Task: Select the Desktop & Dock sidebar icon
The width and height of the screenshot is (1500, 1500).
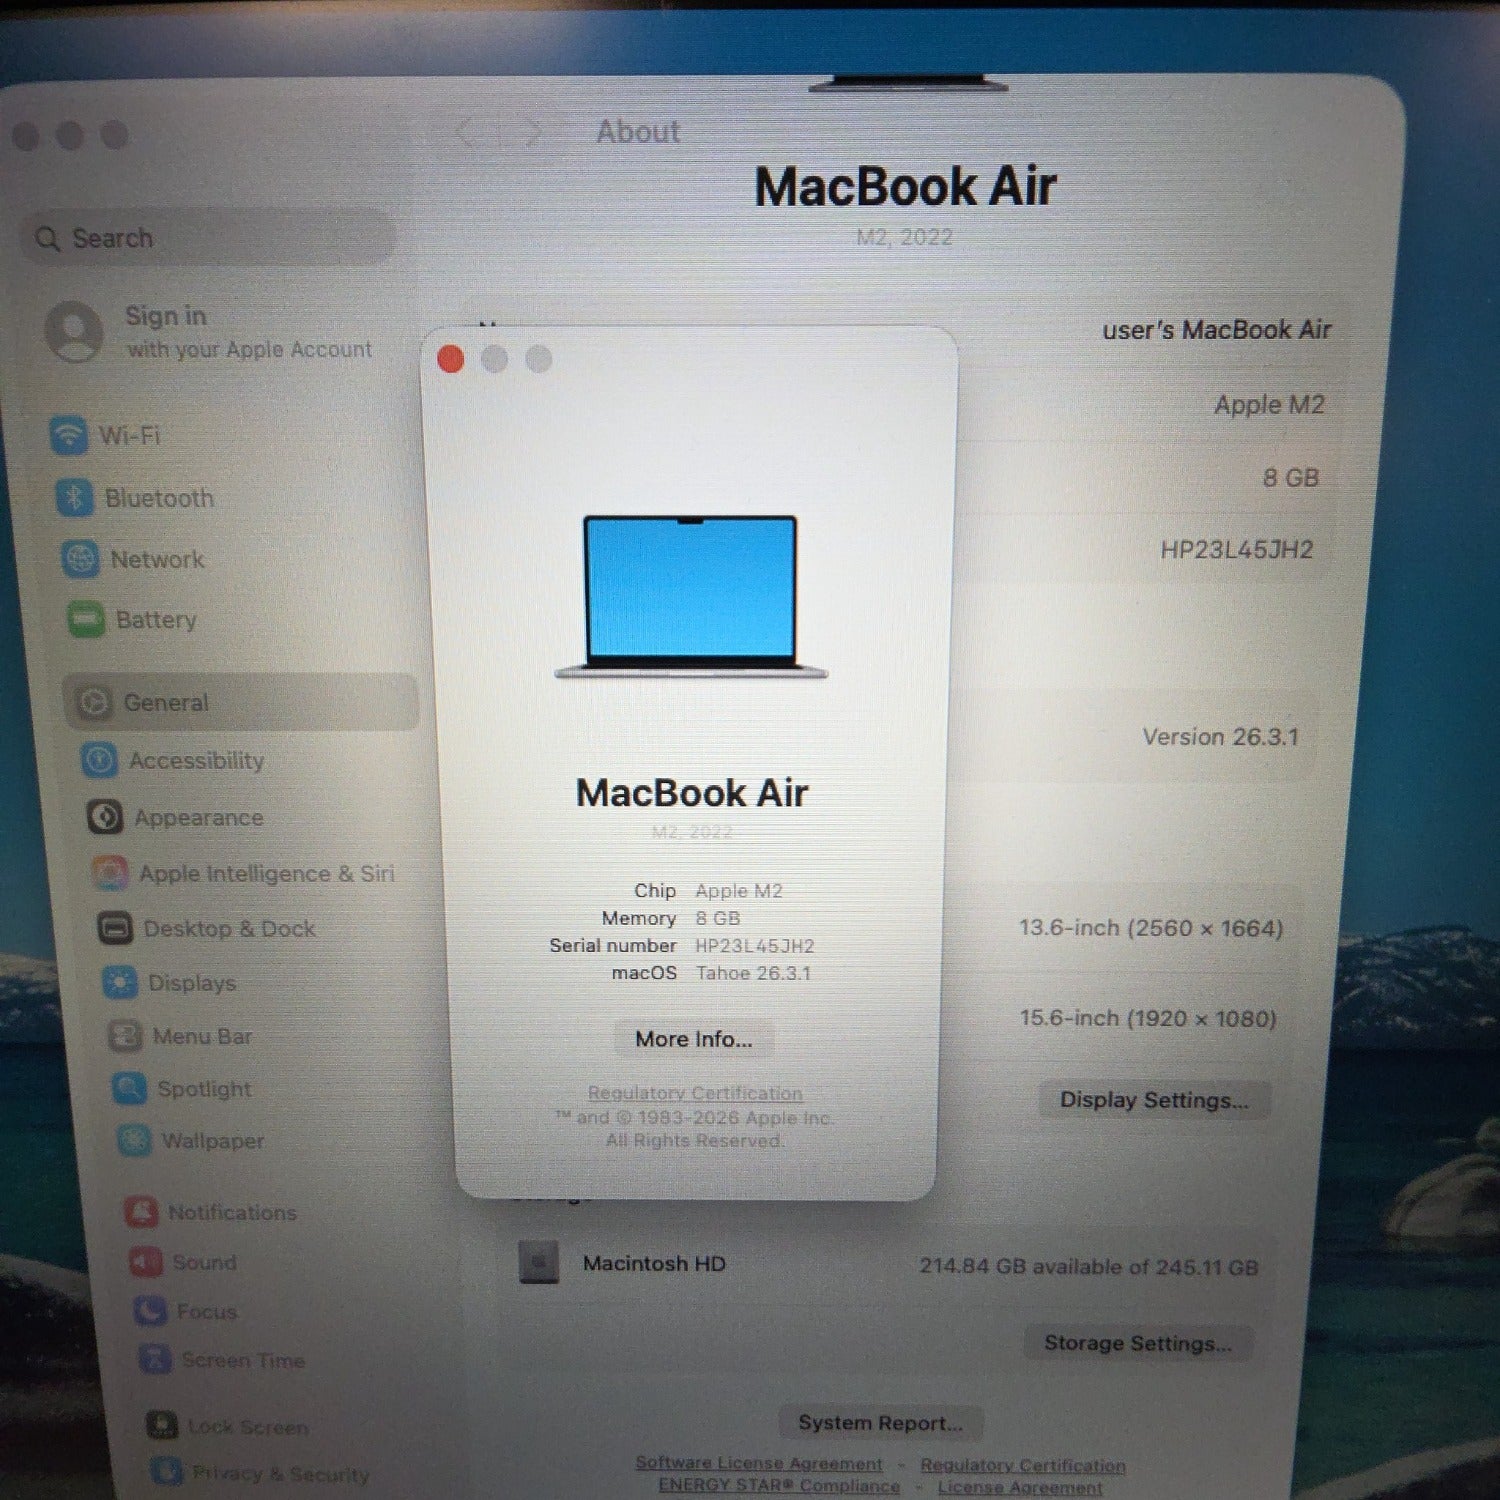Action: pos(115,928)
